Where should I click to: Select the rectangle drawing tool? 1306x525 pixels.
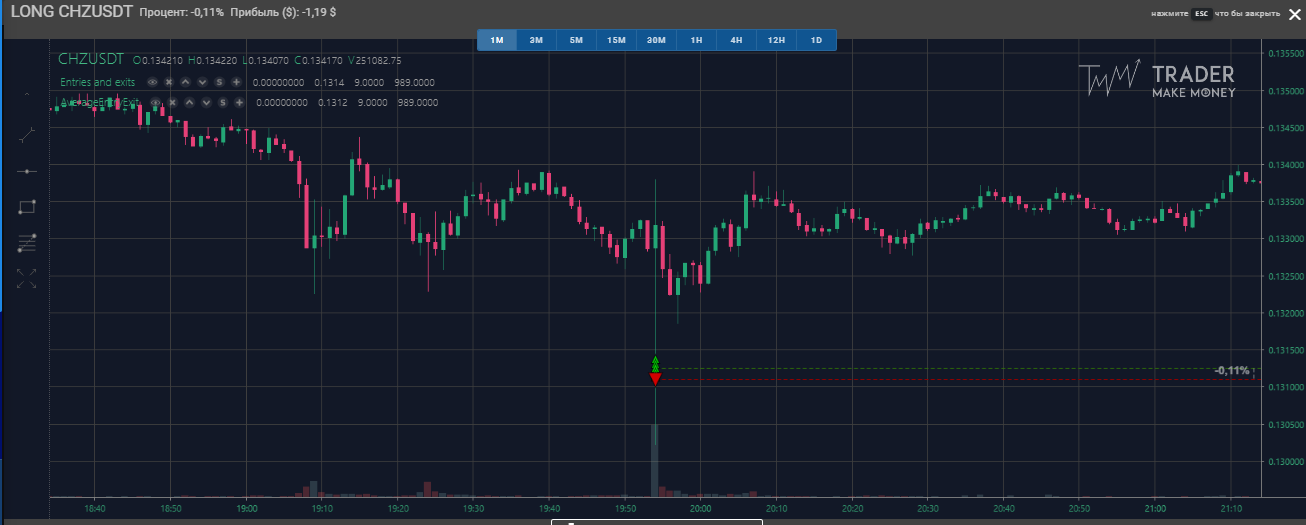27,207
